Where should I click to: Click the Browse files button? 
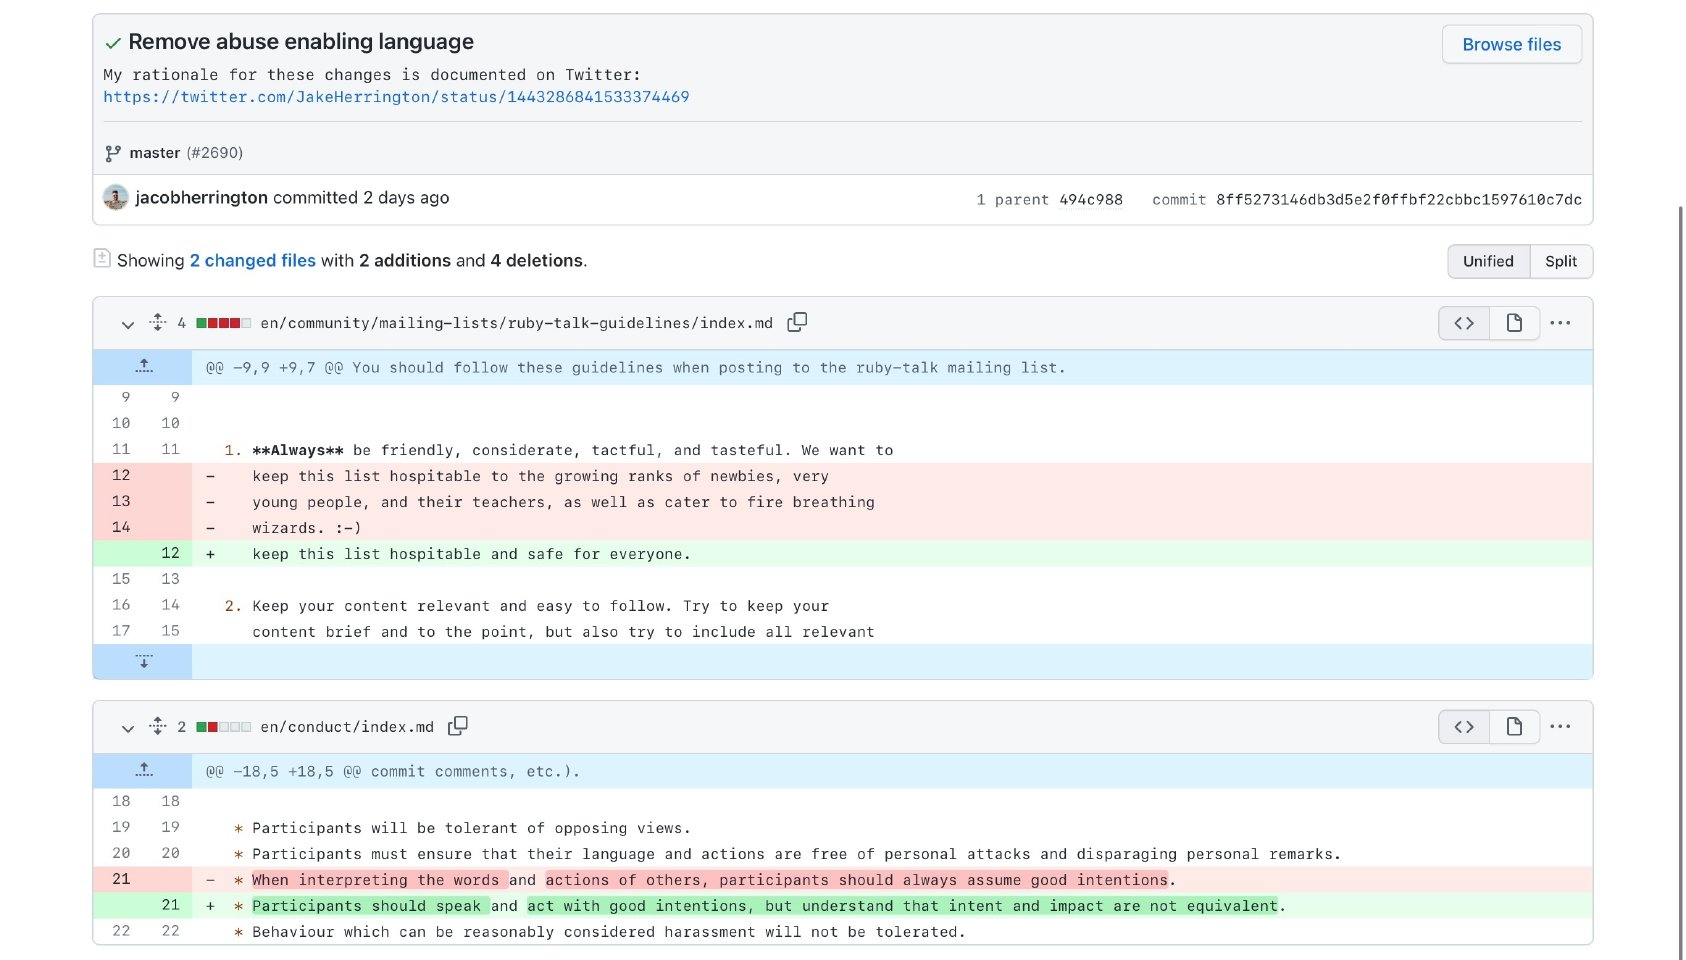[x=1511, y=44]
